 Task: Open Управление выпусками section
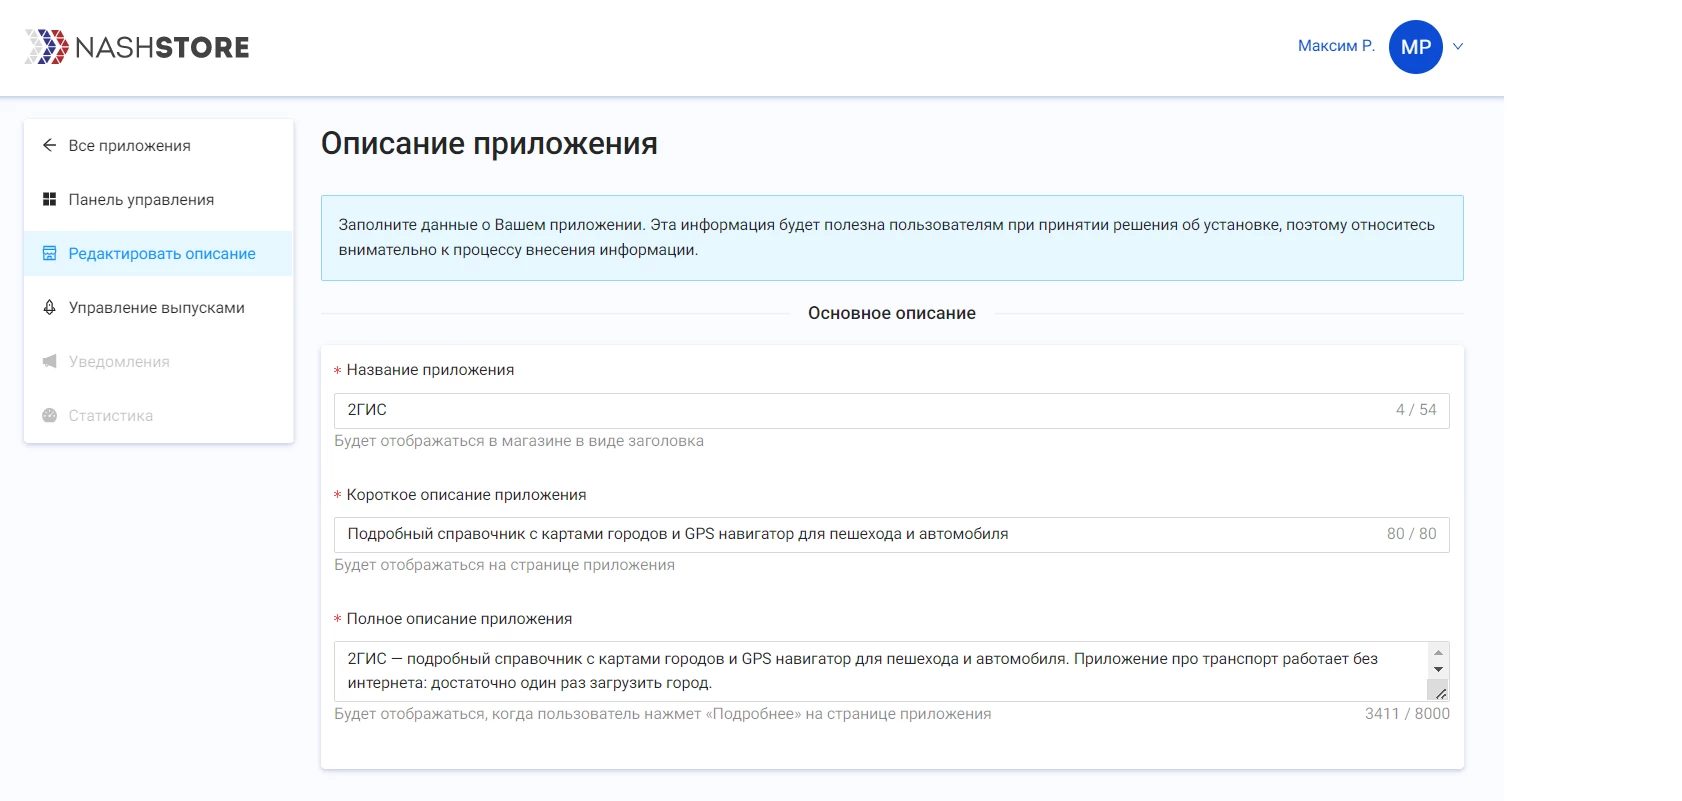158,307
